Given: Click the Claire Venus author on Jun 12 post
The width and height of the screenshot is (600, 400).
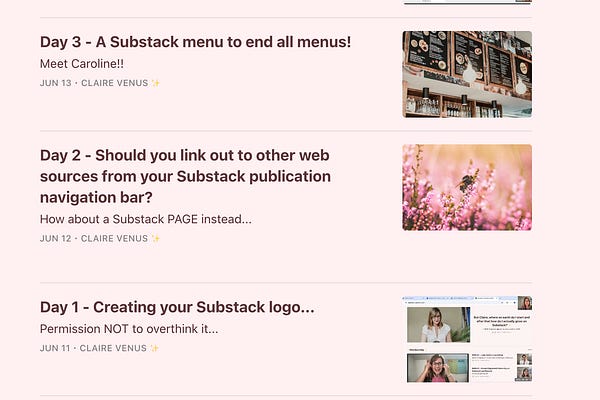Looking at the screenshot, I should [x=120, y=238].
